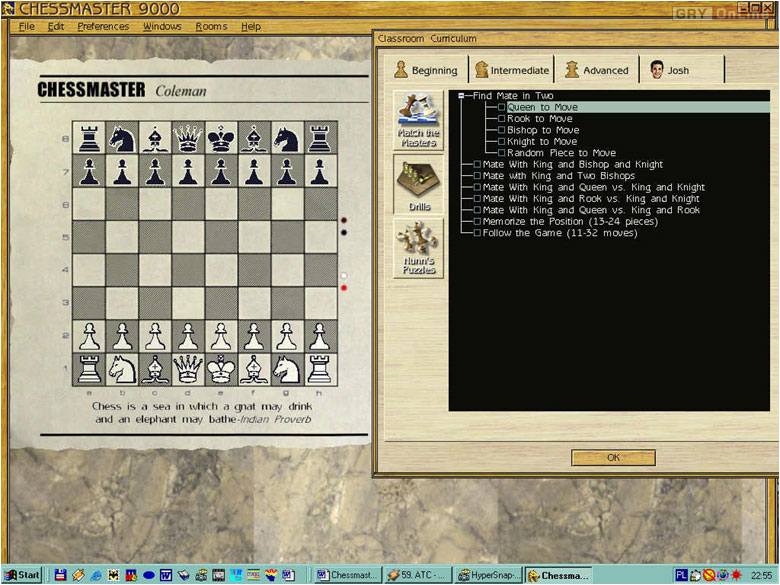780x585 pixels.
Task: Select the black pawn on h7
Action: click(320, 171)
